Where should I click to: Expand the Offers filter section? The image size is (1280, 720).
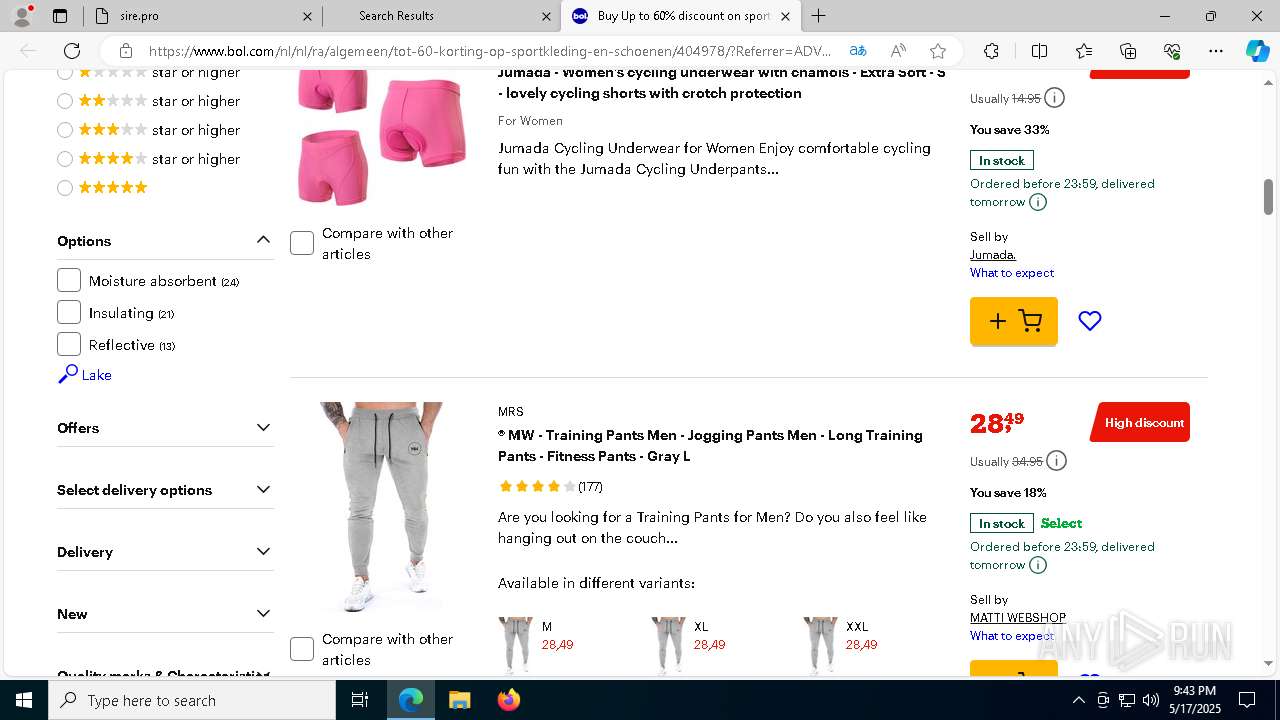click(165, 428)
